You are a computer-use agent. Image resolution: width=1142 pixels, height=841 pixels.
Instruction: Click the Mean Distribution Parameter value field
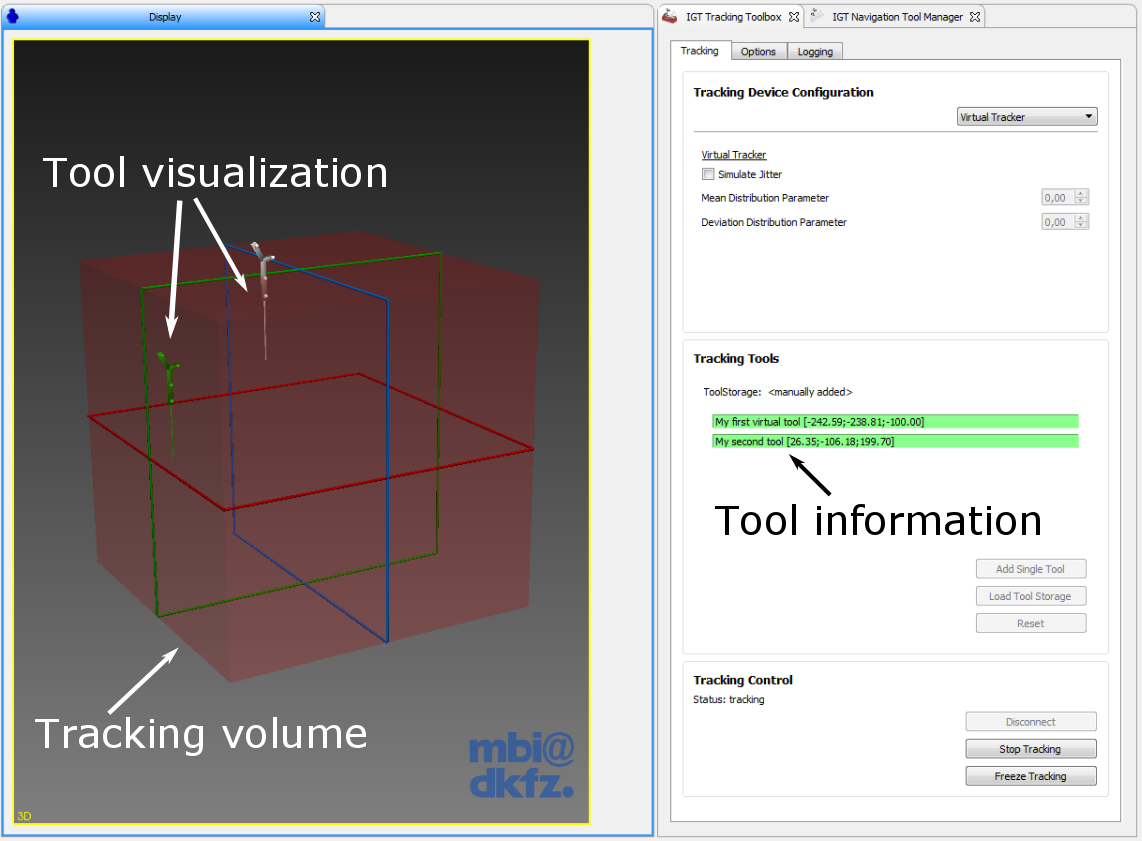click(x=1058, y=197)
